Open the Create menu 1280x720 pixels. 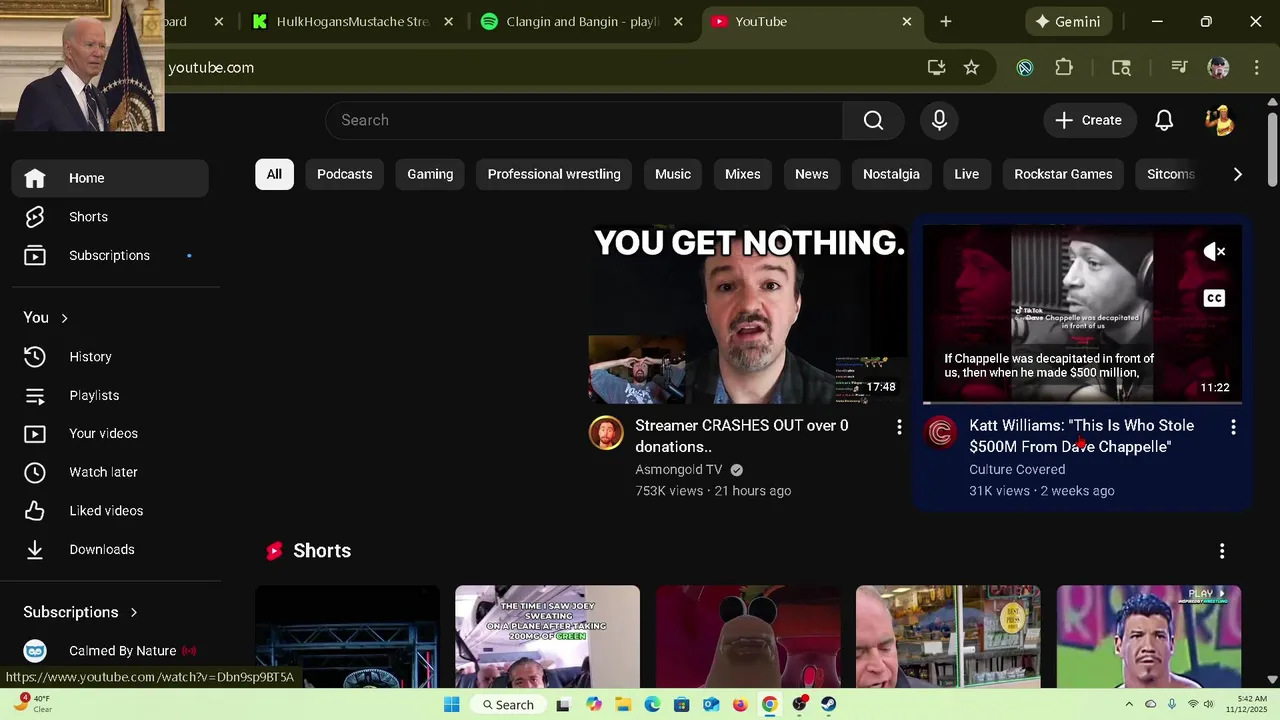[1089, 120]
